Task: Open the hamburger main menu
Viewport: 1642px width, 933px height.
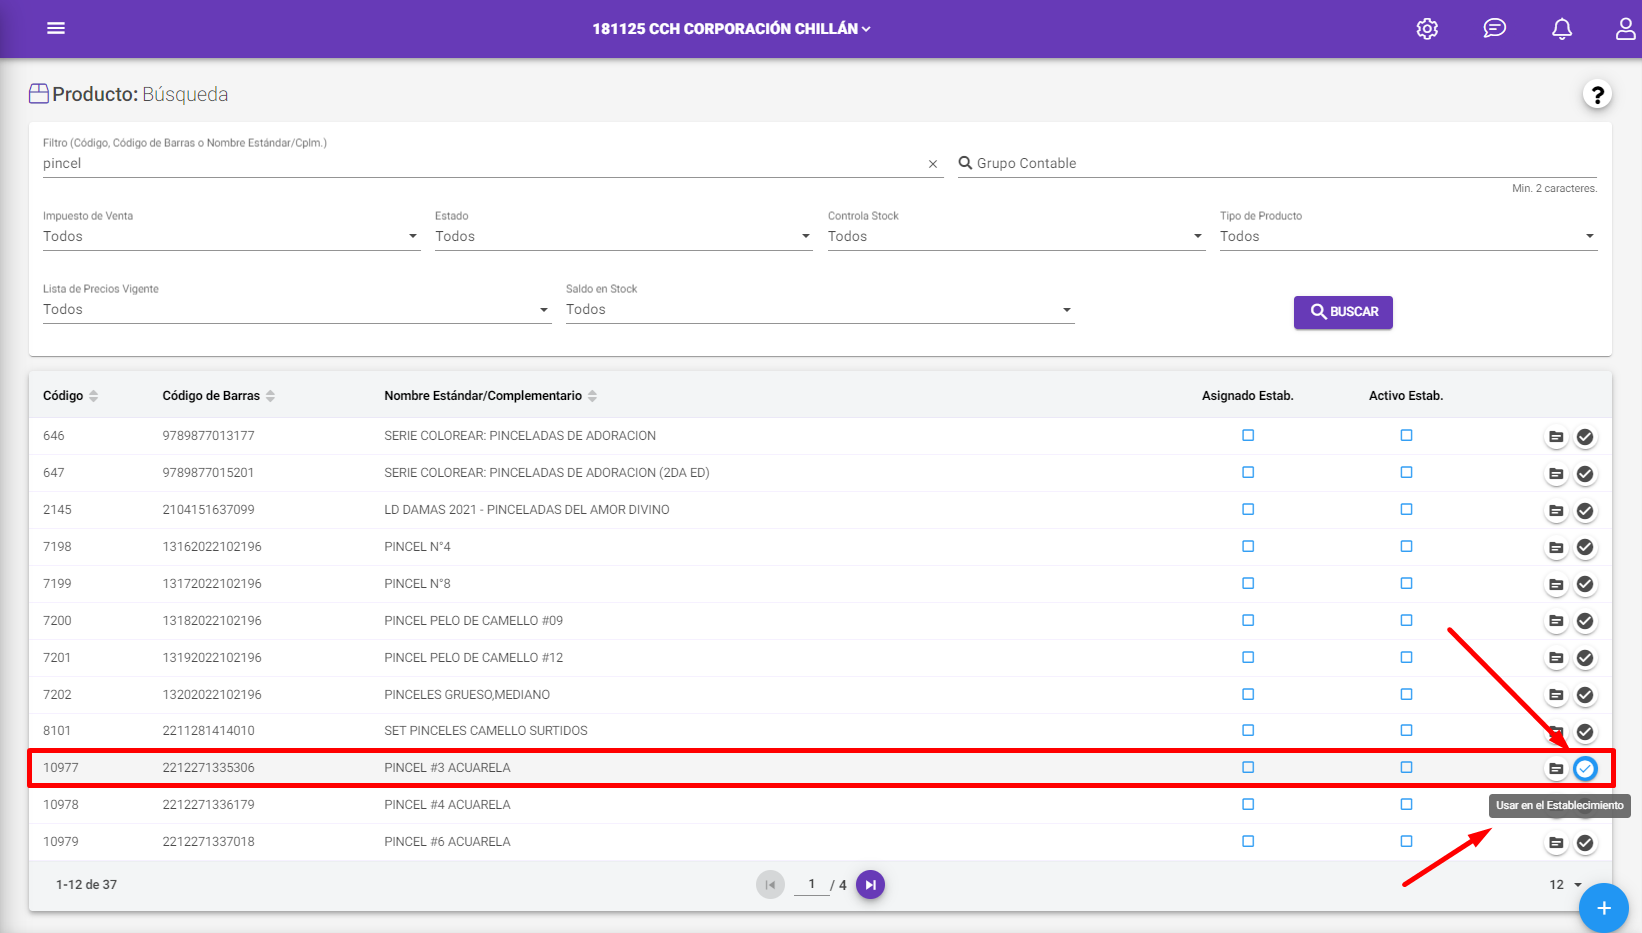Action: tap(56, 28)
